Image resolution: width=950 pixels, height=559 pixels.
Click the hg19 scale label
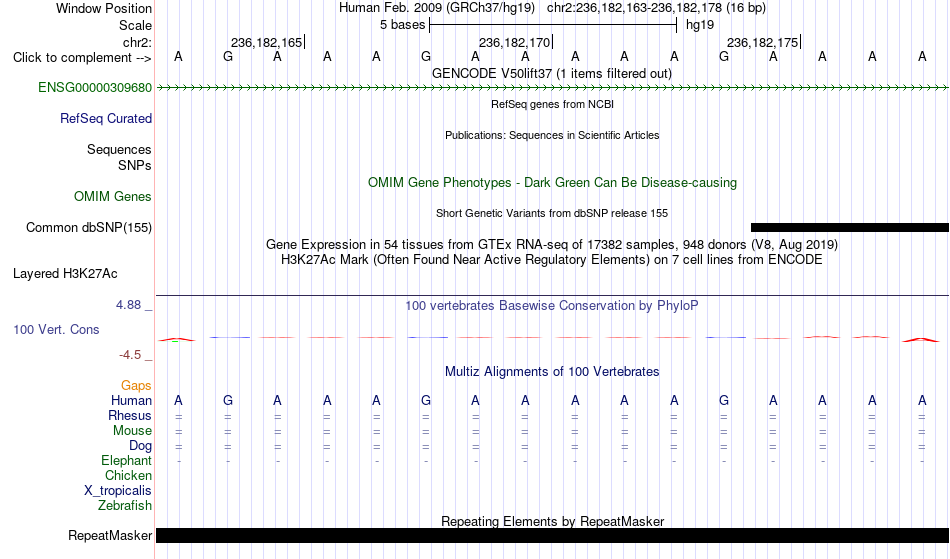coord(700,25)
